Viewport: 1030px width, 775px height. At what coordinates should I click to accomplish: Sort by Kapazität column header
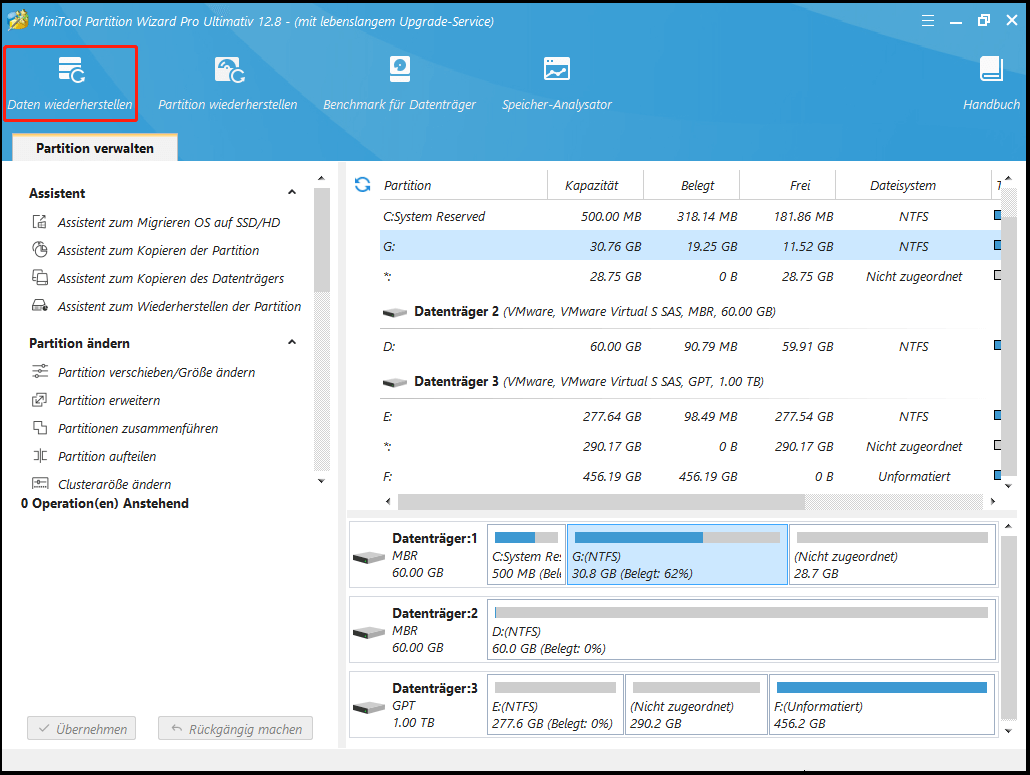[595, 185]
